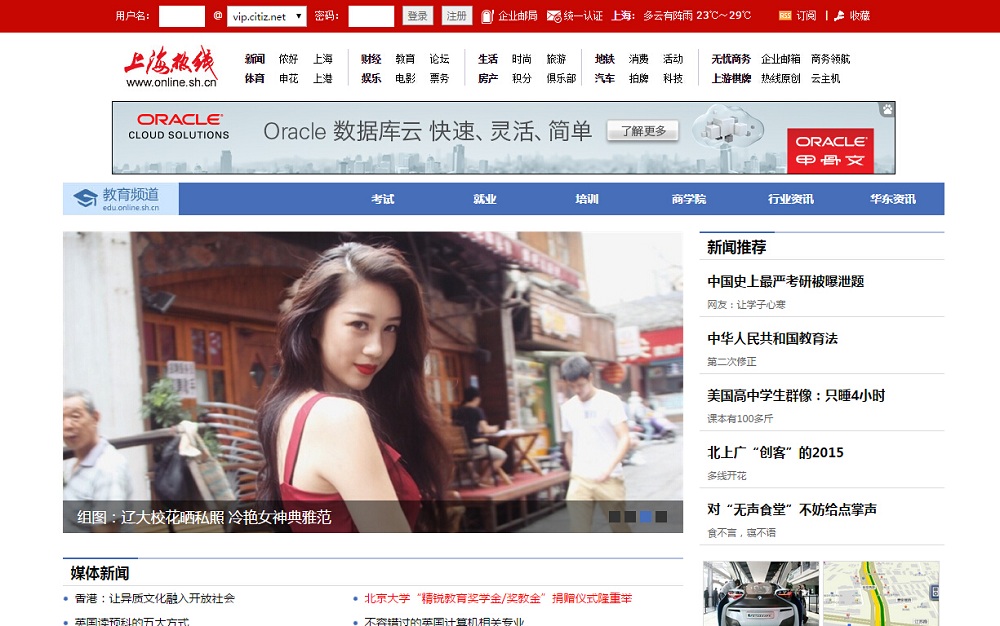1000x626 pixels.
Task: Open the 考试 tab in education nav
Action: [383, 199]
